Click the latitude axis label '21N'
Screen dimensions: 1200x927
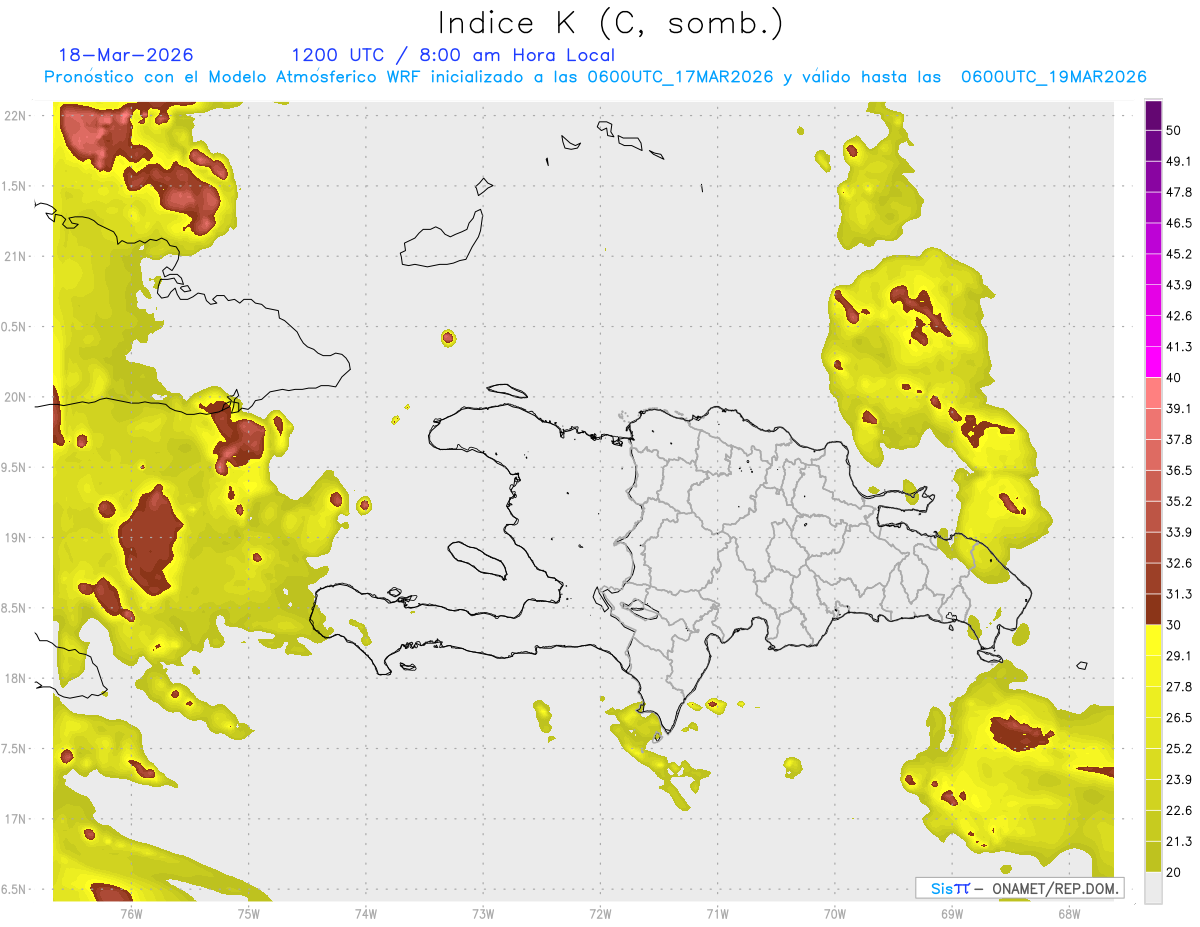tap(16, 257)
